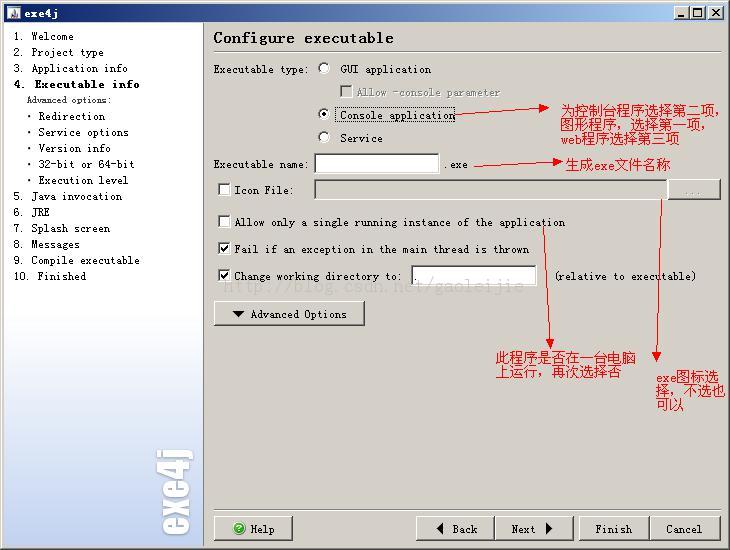Open step 3 Application info
The image size is (730, 550).
[70, 68]
